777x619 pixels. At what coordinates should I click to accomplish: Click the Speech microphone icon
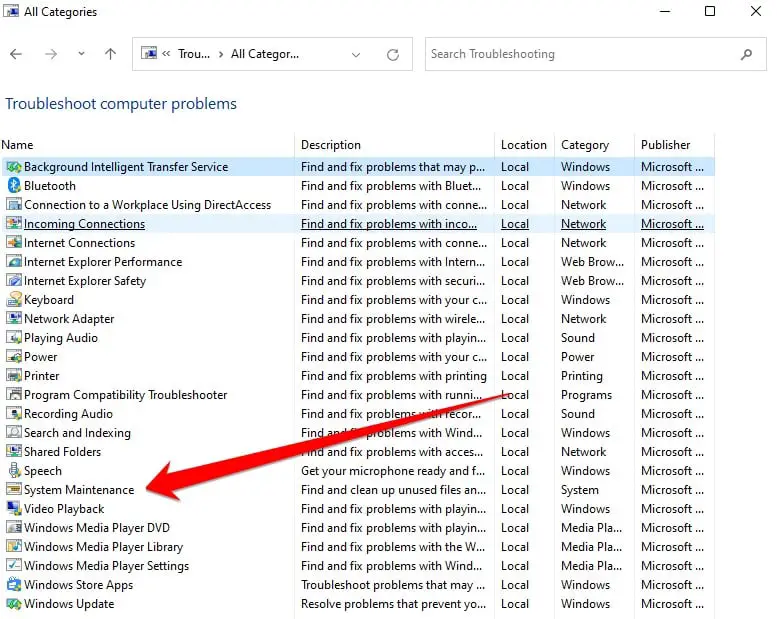[14, 471]
